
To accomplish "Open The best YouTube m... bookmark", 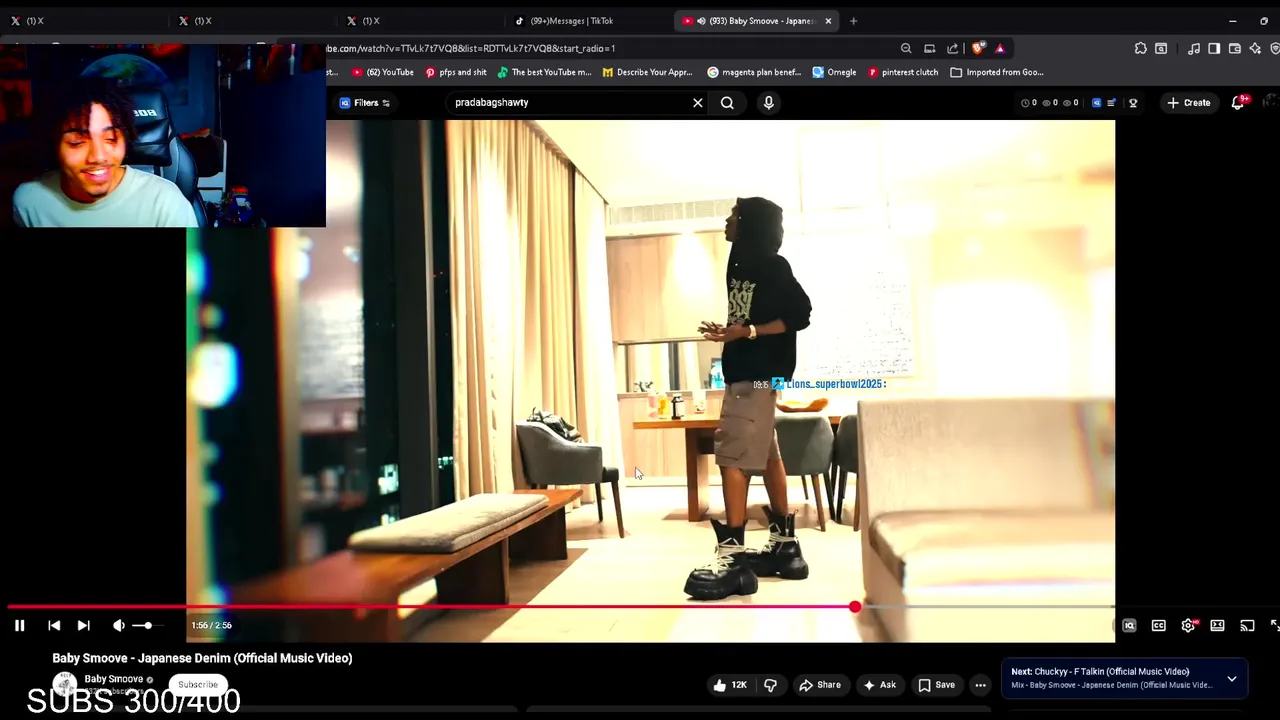I will coord(544,72).
